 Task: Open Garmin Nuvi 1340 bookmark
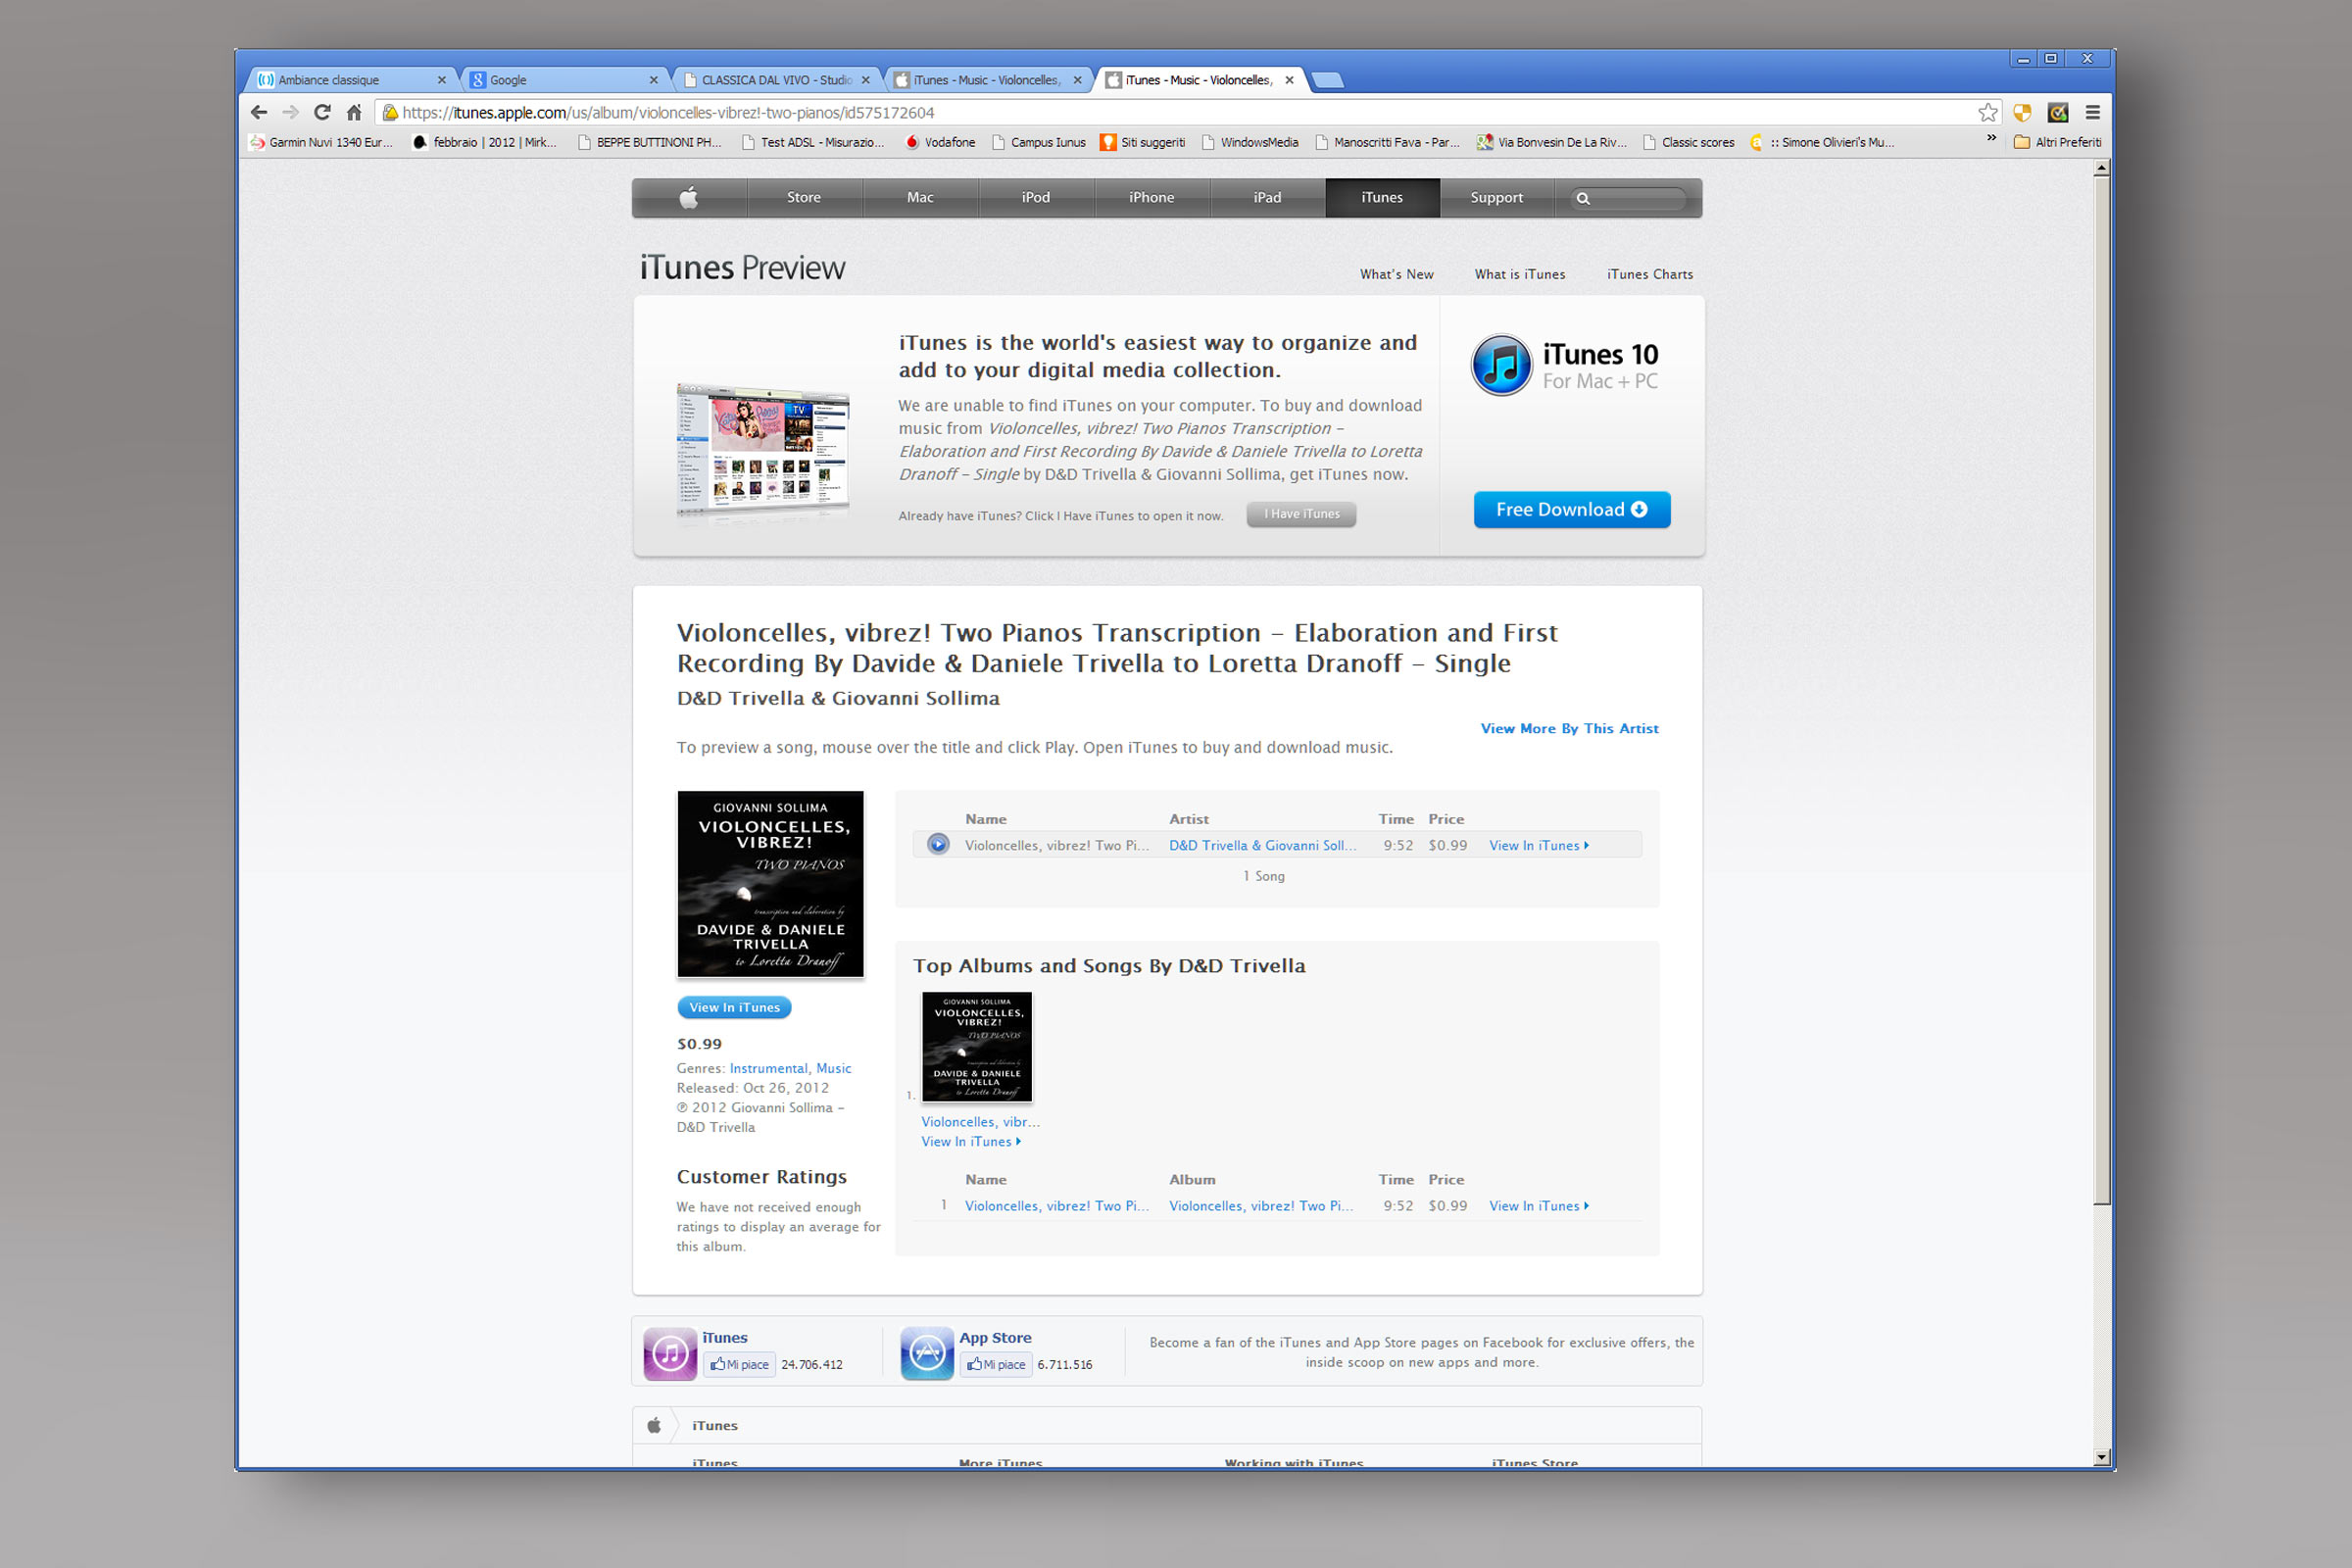pyautogui.click(x=320, y=142)
